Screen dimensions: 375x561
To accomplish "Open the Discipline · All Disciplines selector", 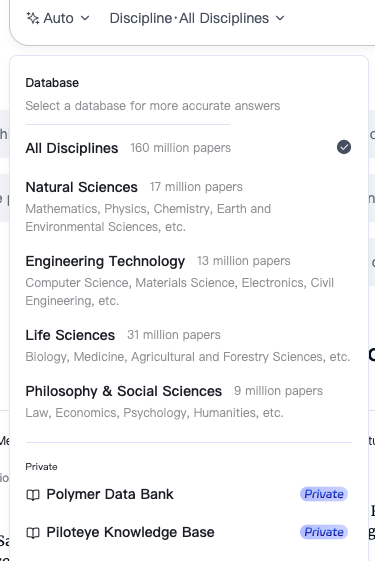I will pos(197,18).
